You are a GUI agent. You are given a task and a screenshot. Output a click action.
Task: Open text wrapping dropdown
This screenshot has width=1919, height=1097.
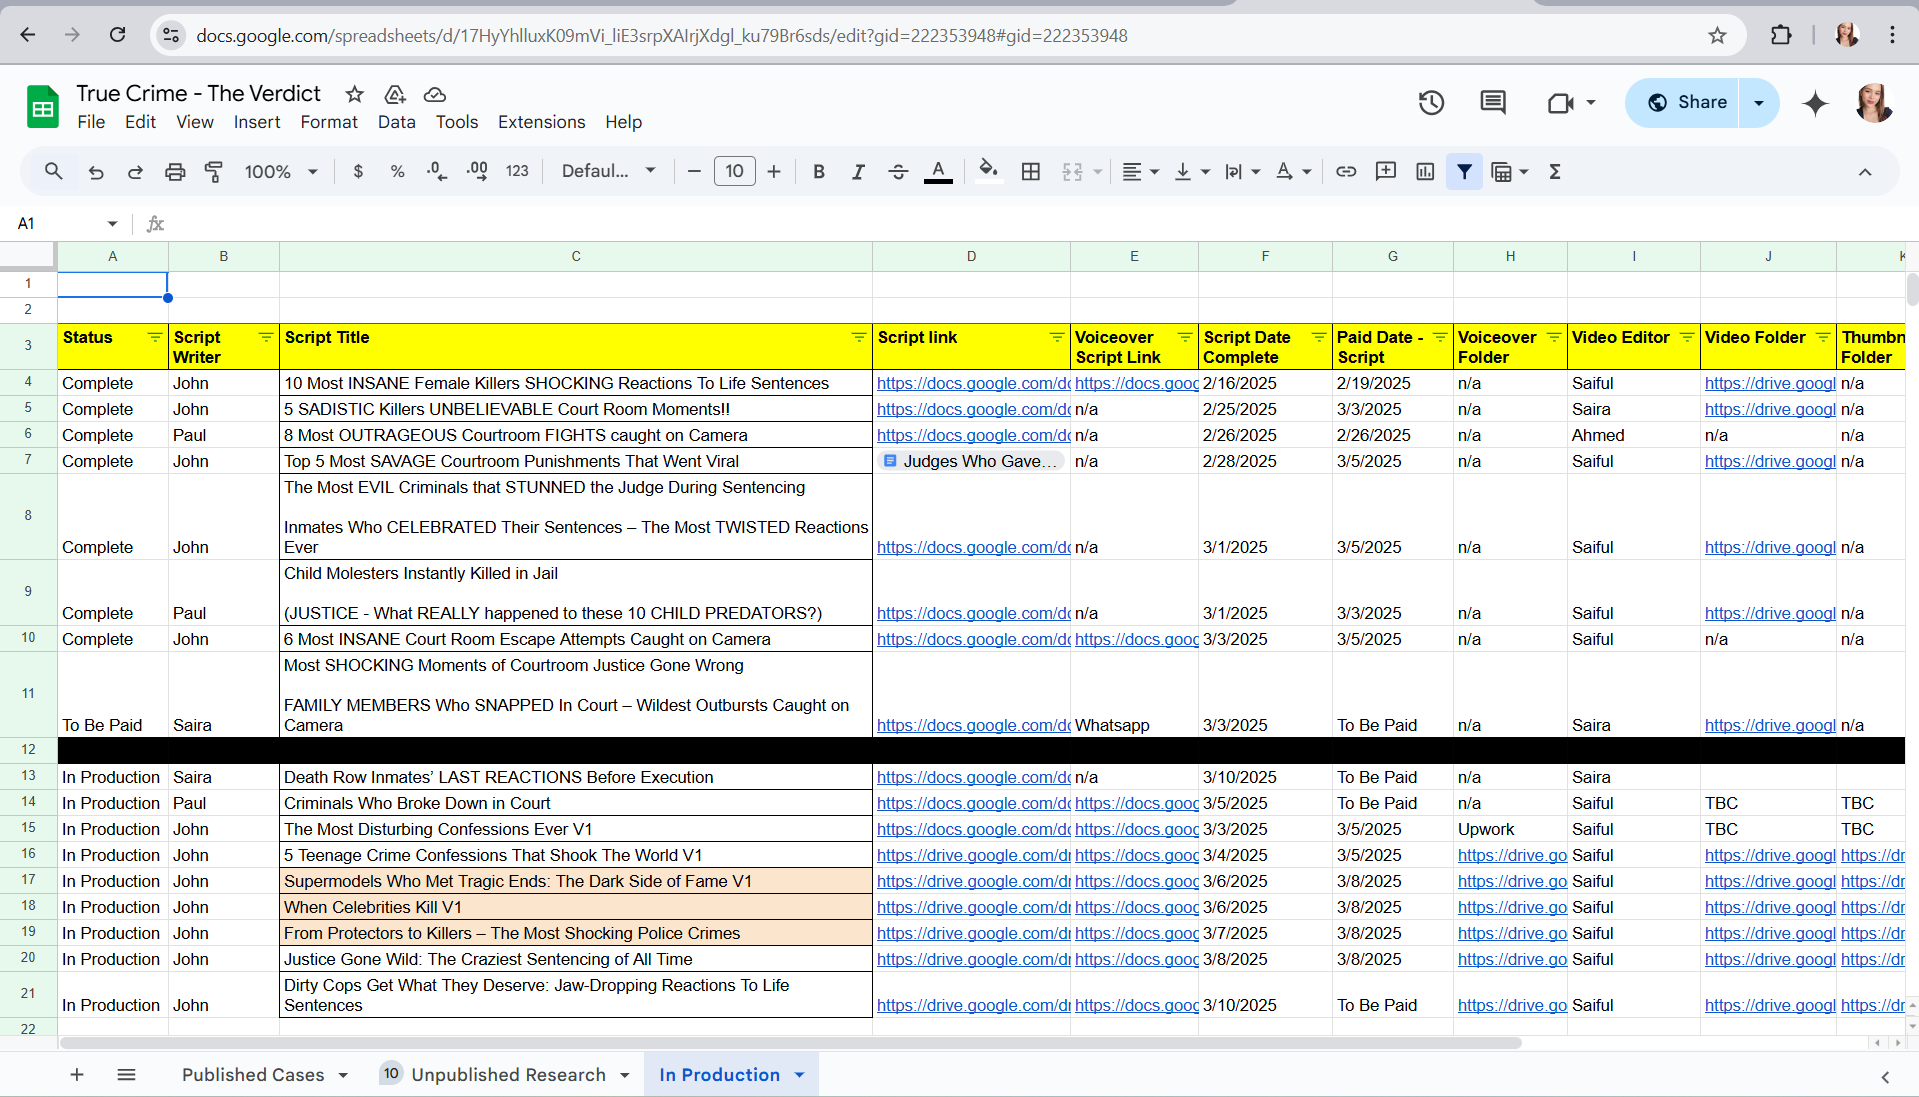[1243, 171]
